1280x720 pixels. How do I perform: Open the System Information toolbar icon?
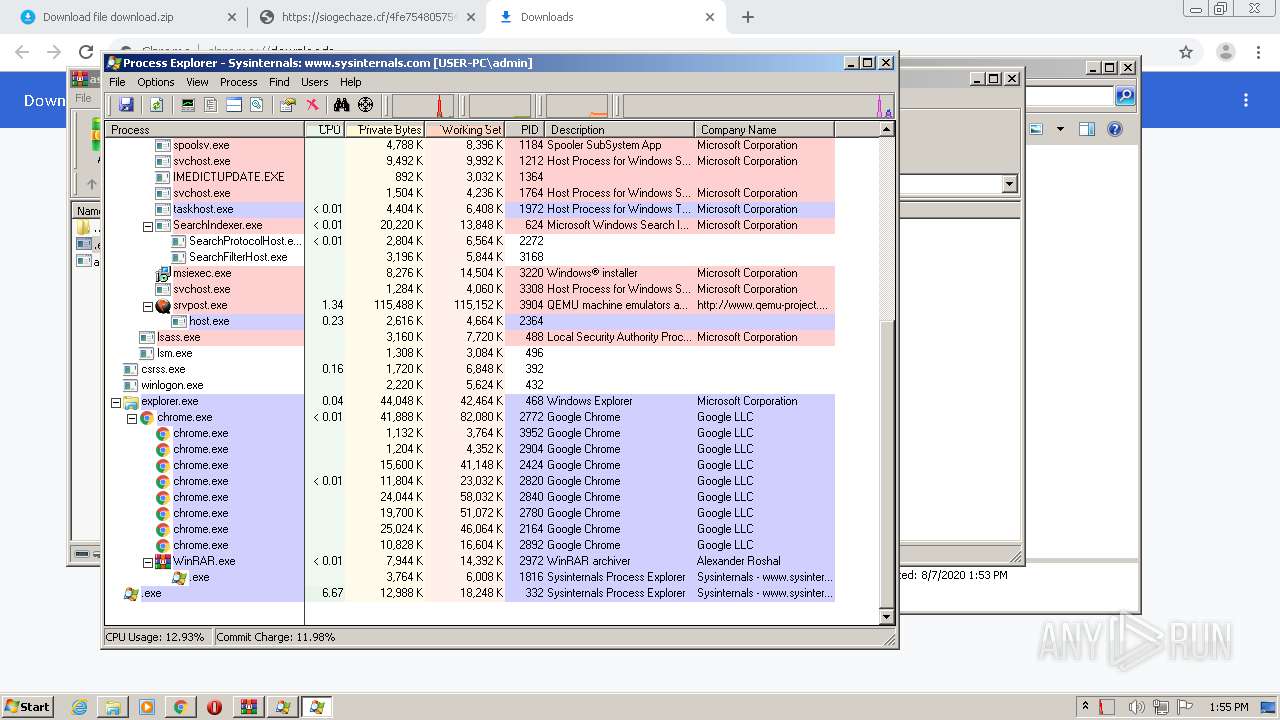pyautogui.click(x=188, y=105)
